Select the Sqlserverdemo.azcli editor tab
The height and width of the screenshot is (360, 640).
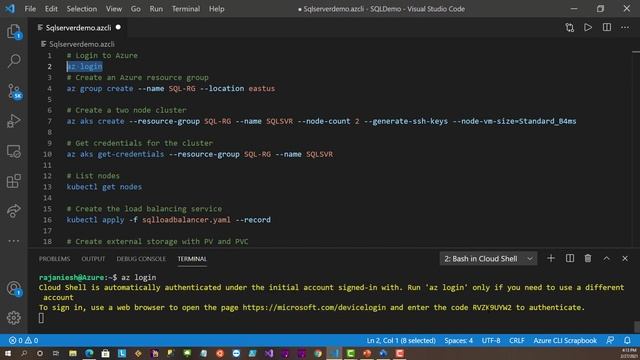[78, 28]
